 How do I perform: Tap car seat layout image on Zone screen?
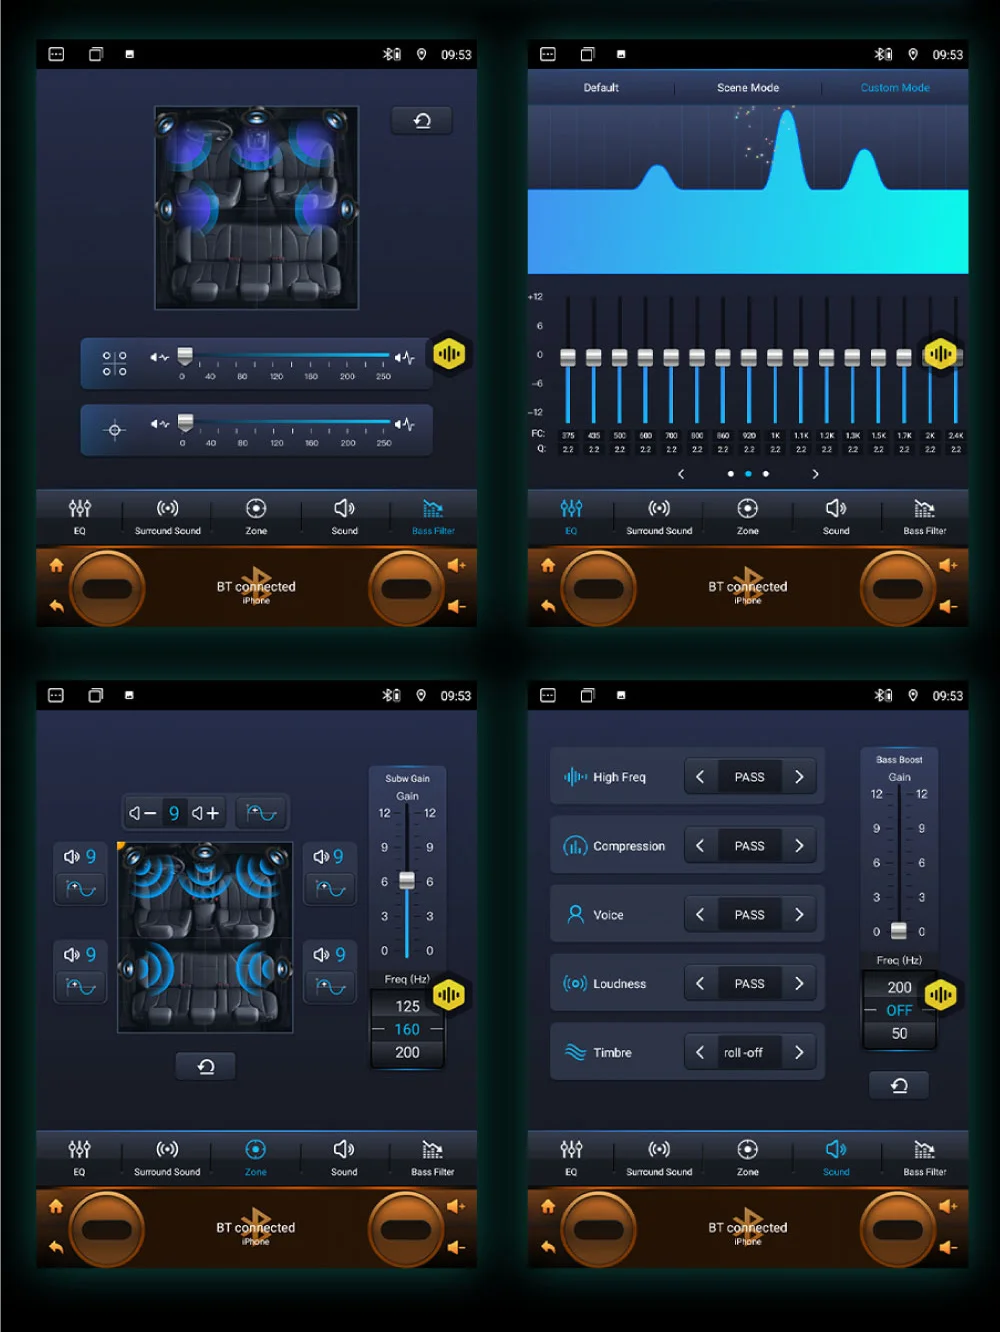click(205, 937)
